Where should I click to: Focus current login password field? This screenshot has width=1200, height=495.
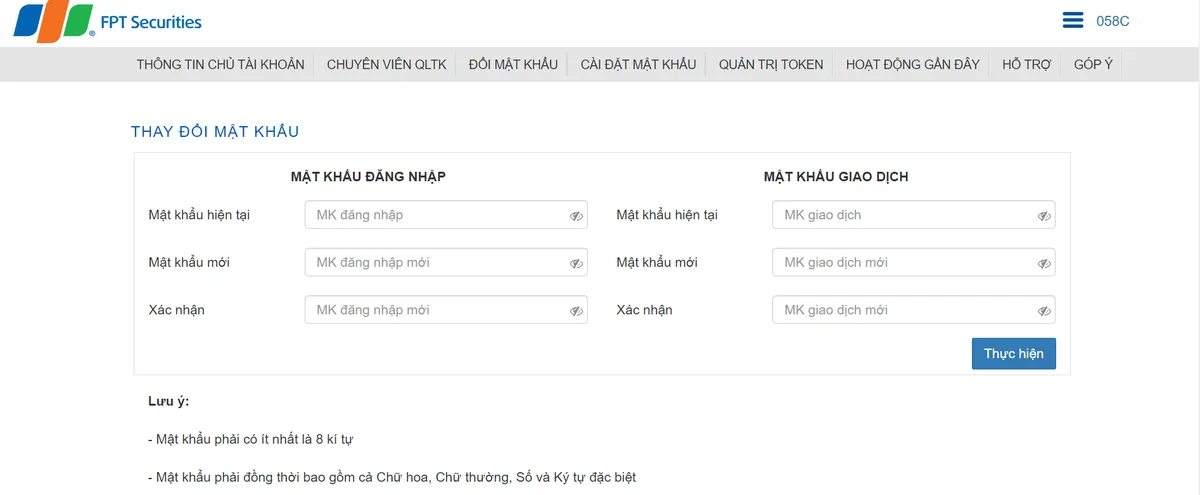(446, 215)
